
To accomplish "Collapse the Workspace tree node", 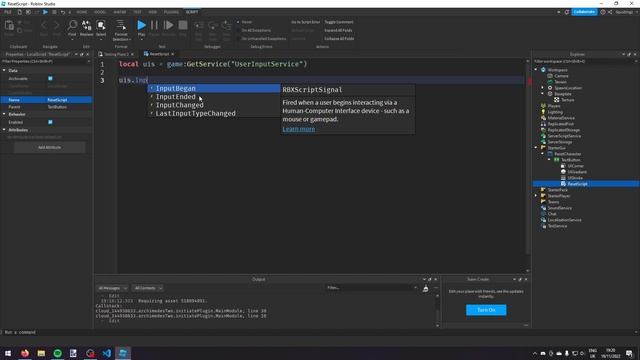I will click(x=536, y=70).
